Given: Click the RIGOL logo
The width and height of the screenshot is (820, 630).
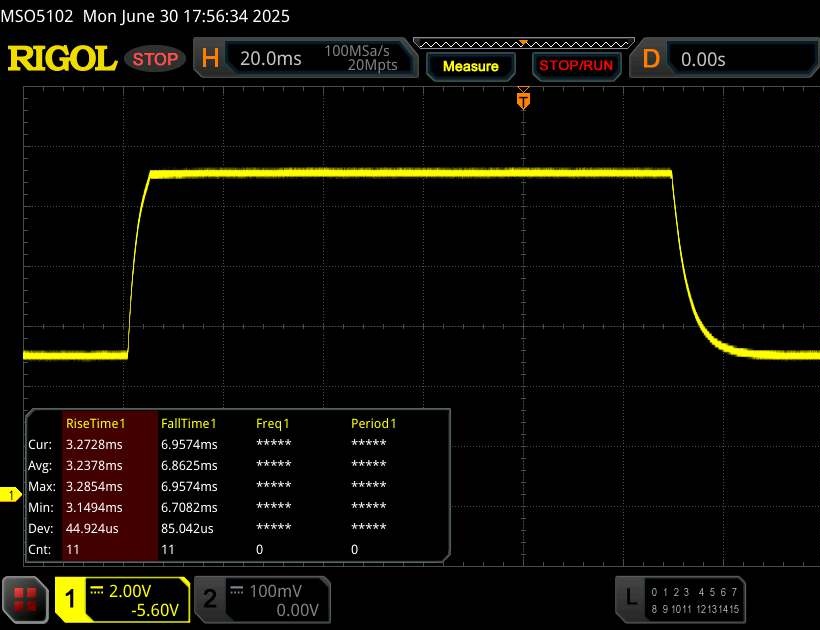Looking at the screenshot, I should click(x=62, y=58).
